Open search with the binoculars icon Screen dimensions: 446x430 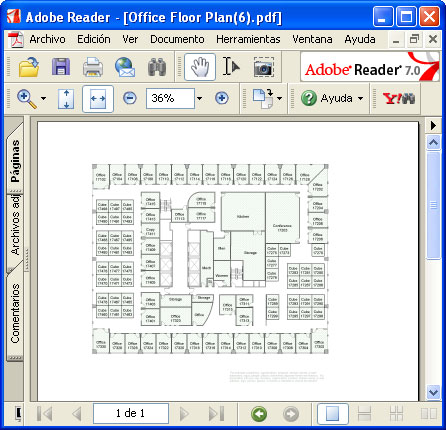tap(157, 67)
